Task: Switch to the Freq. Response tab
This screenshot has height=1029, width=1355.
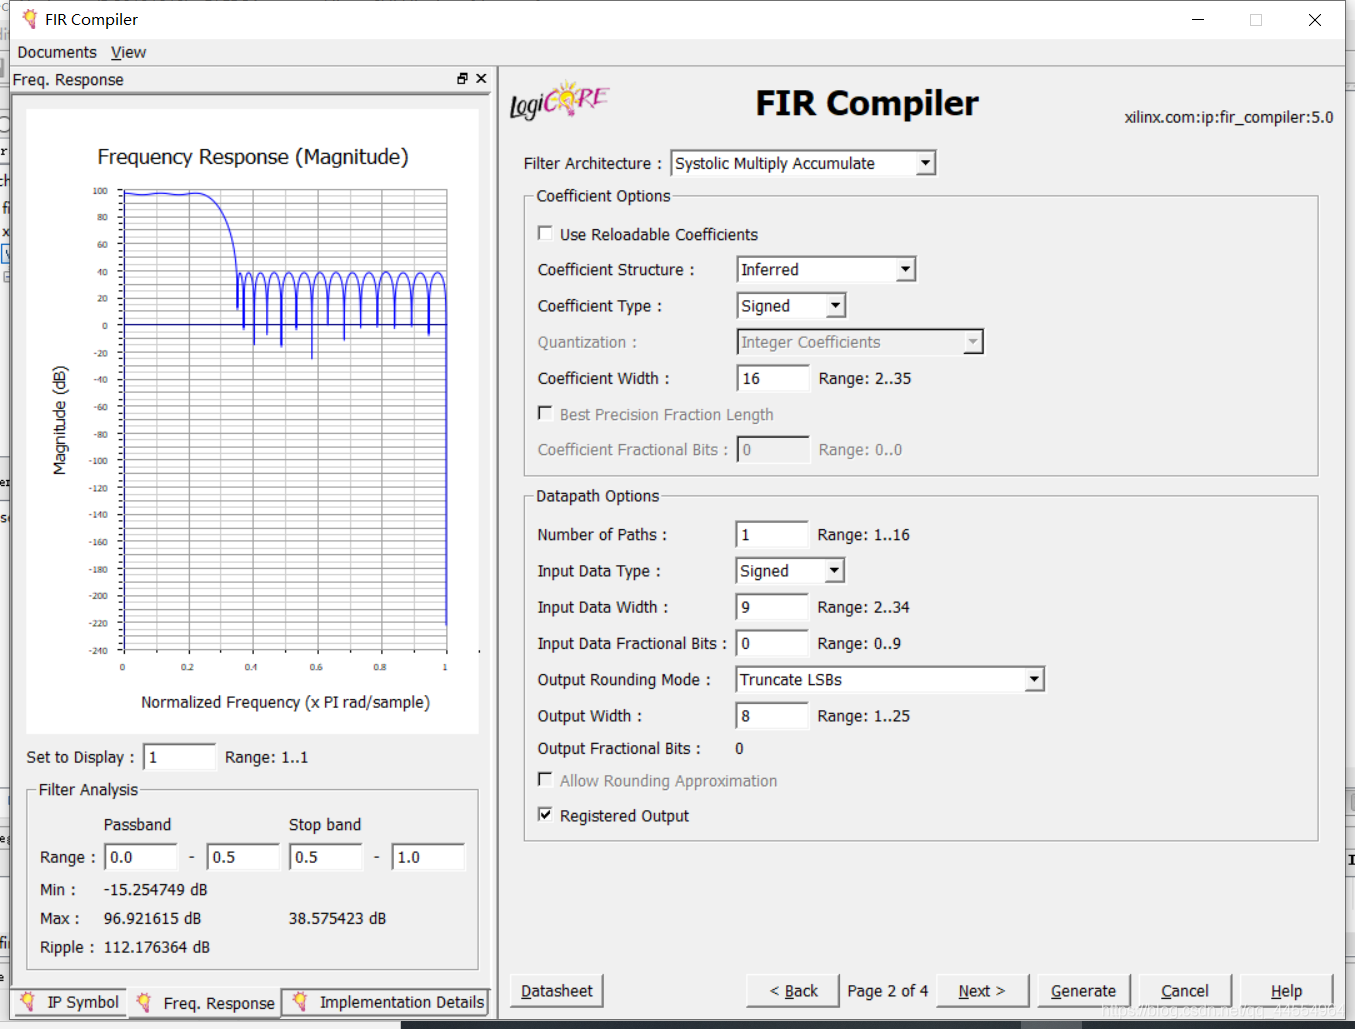Action: tap(205, 1003)
